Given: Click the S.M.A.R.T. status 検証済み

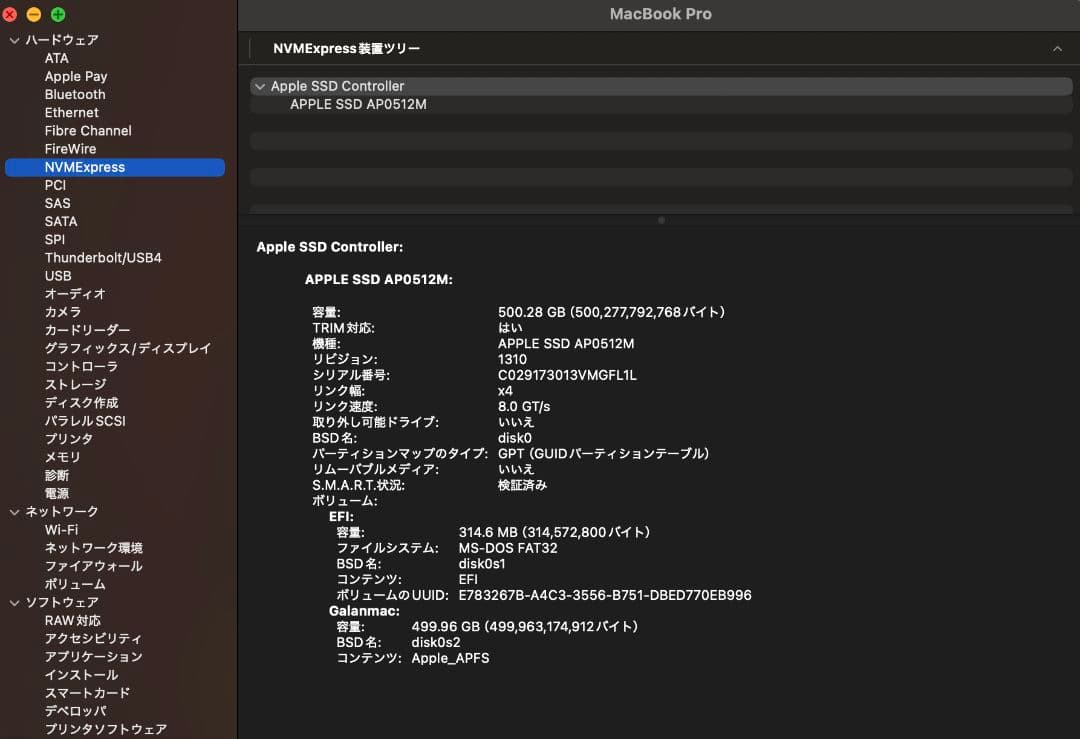Looking at the screenshot, I should pos(522,485).
